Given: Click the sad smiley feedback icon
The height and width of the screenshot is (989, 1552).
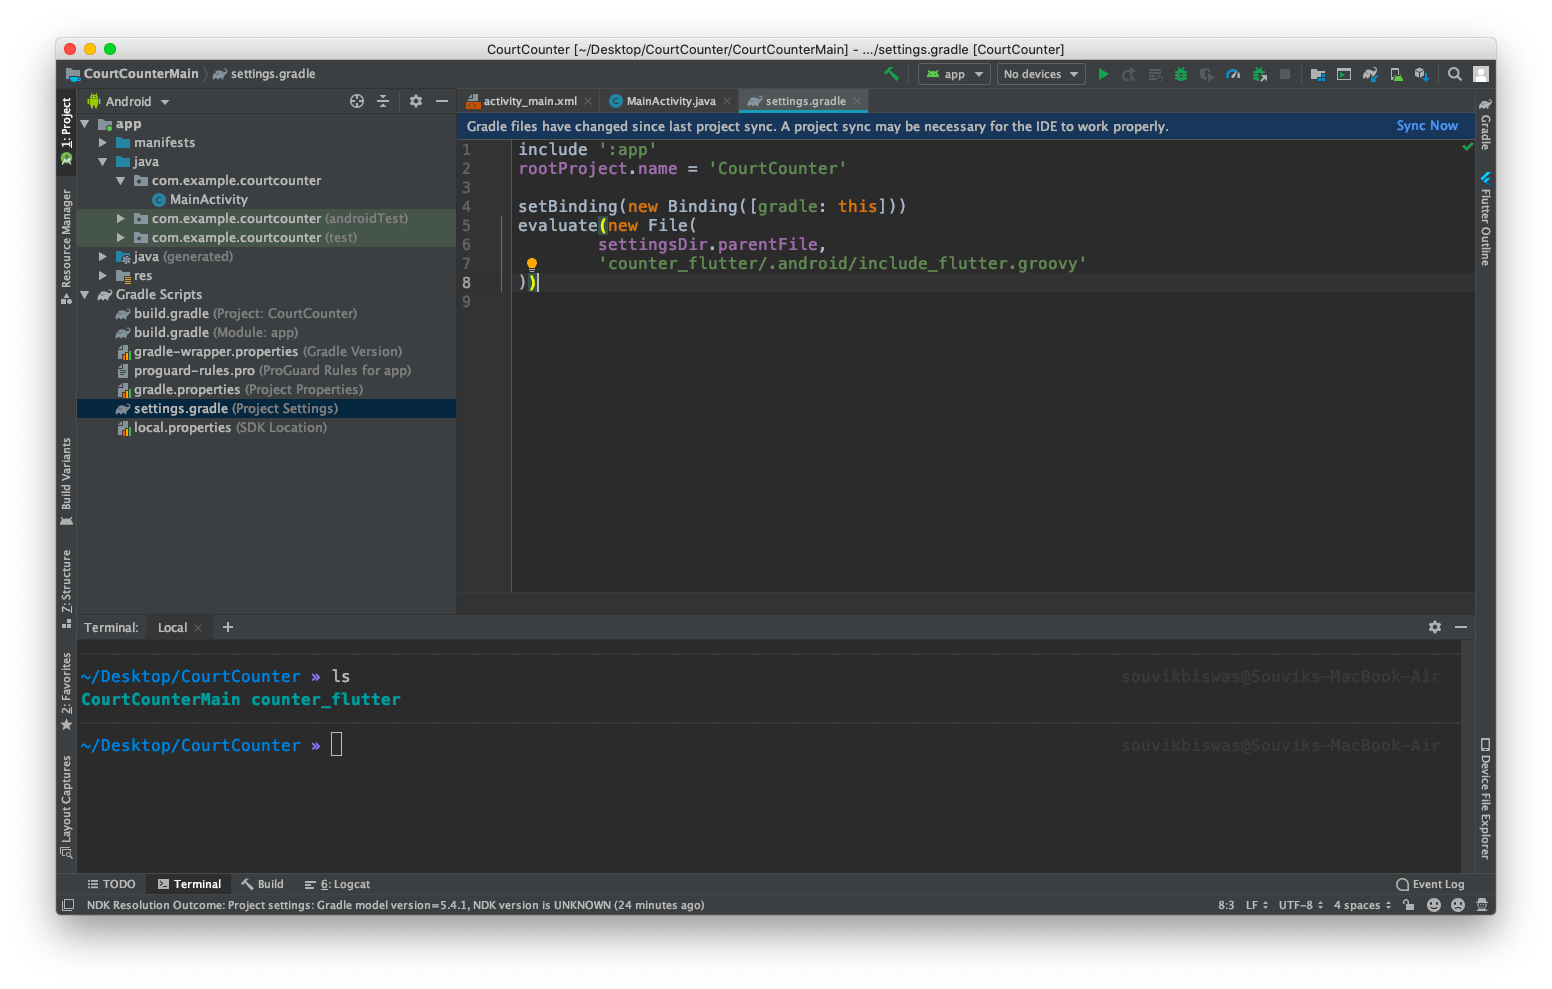Looking at the screenshot, I should (1458, 905).
